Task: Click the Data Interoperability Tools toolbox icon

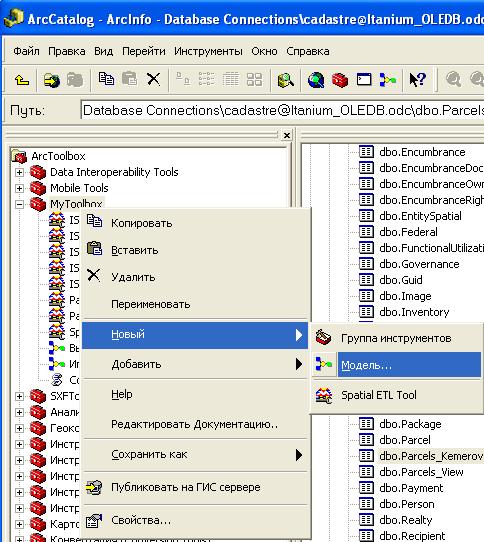Action: click(x=38, y=172)
